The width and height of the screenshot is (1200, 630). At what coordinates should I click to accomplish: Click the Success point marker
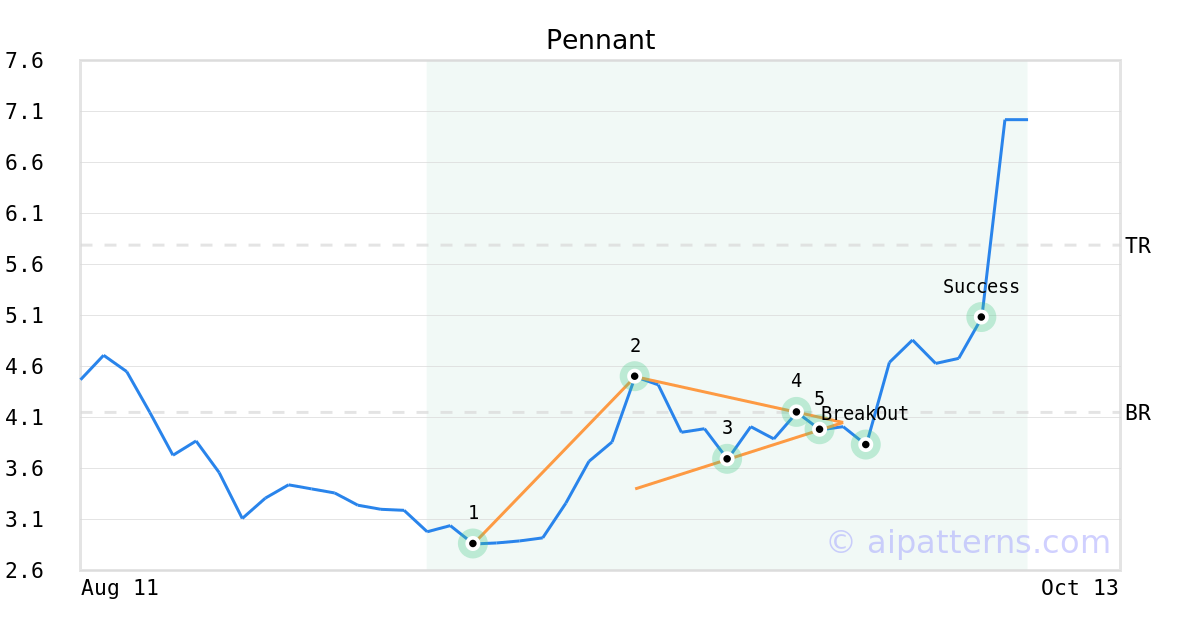click(981, 317)
